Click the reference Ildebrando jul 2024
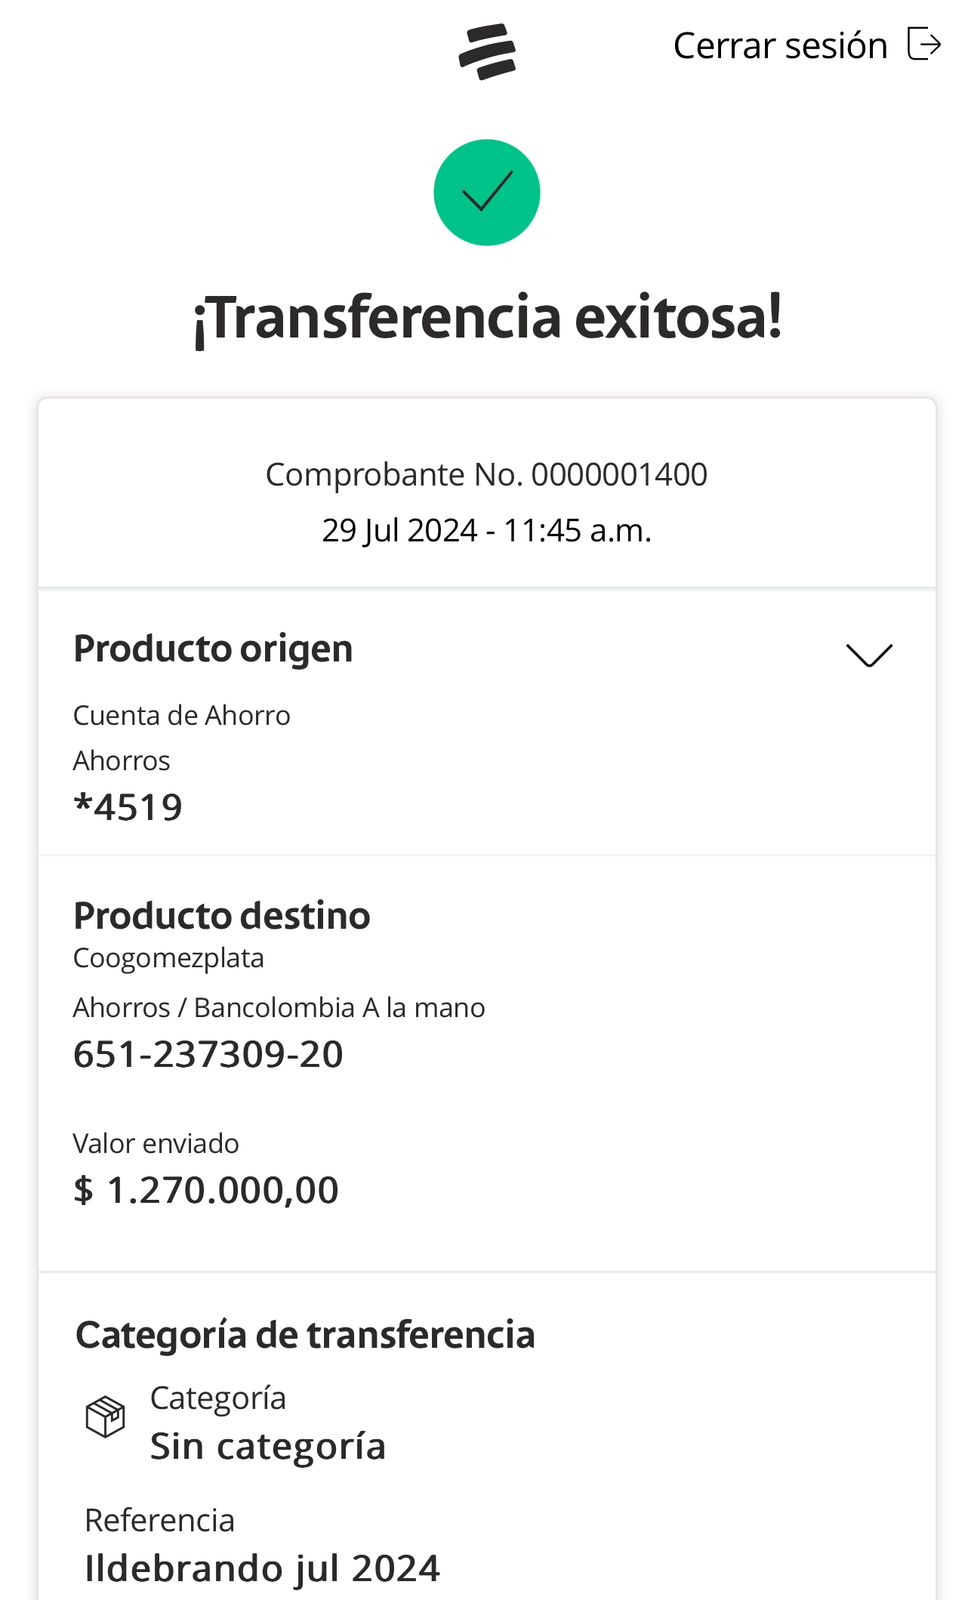 (262, 1568)
